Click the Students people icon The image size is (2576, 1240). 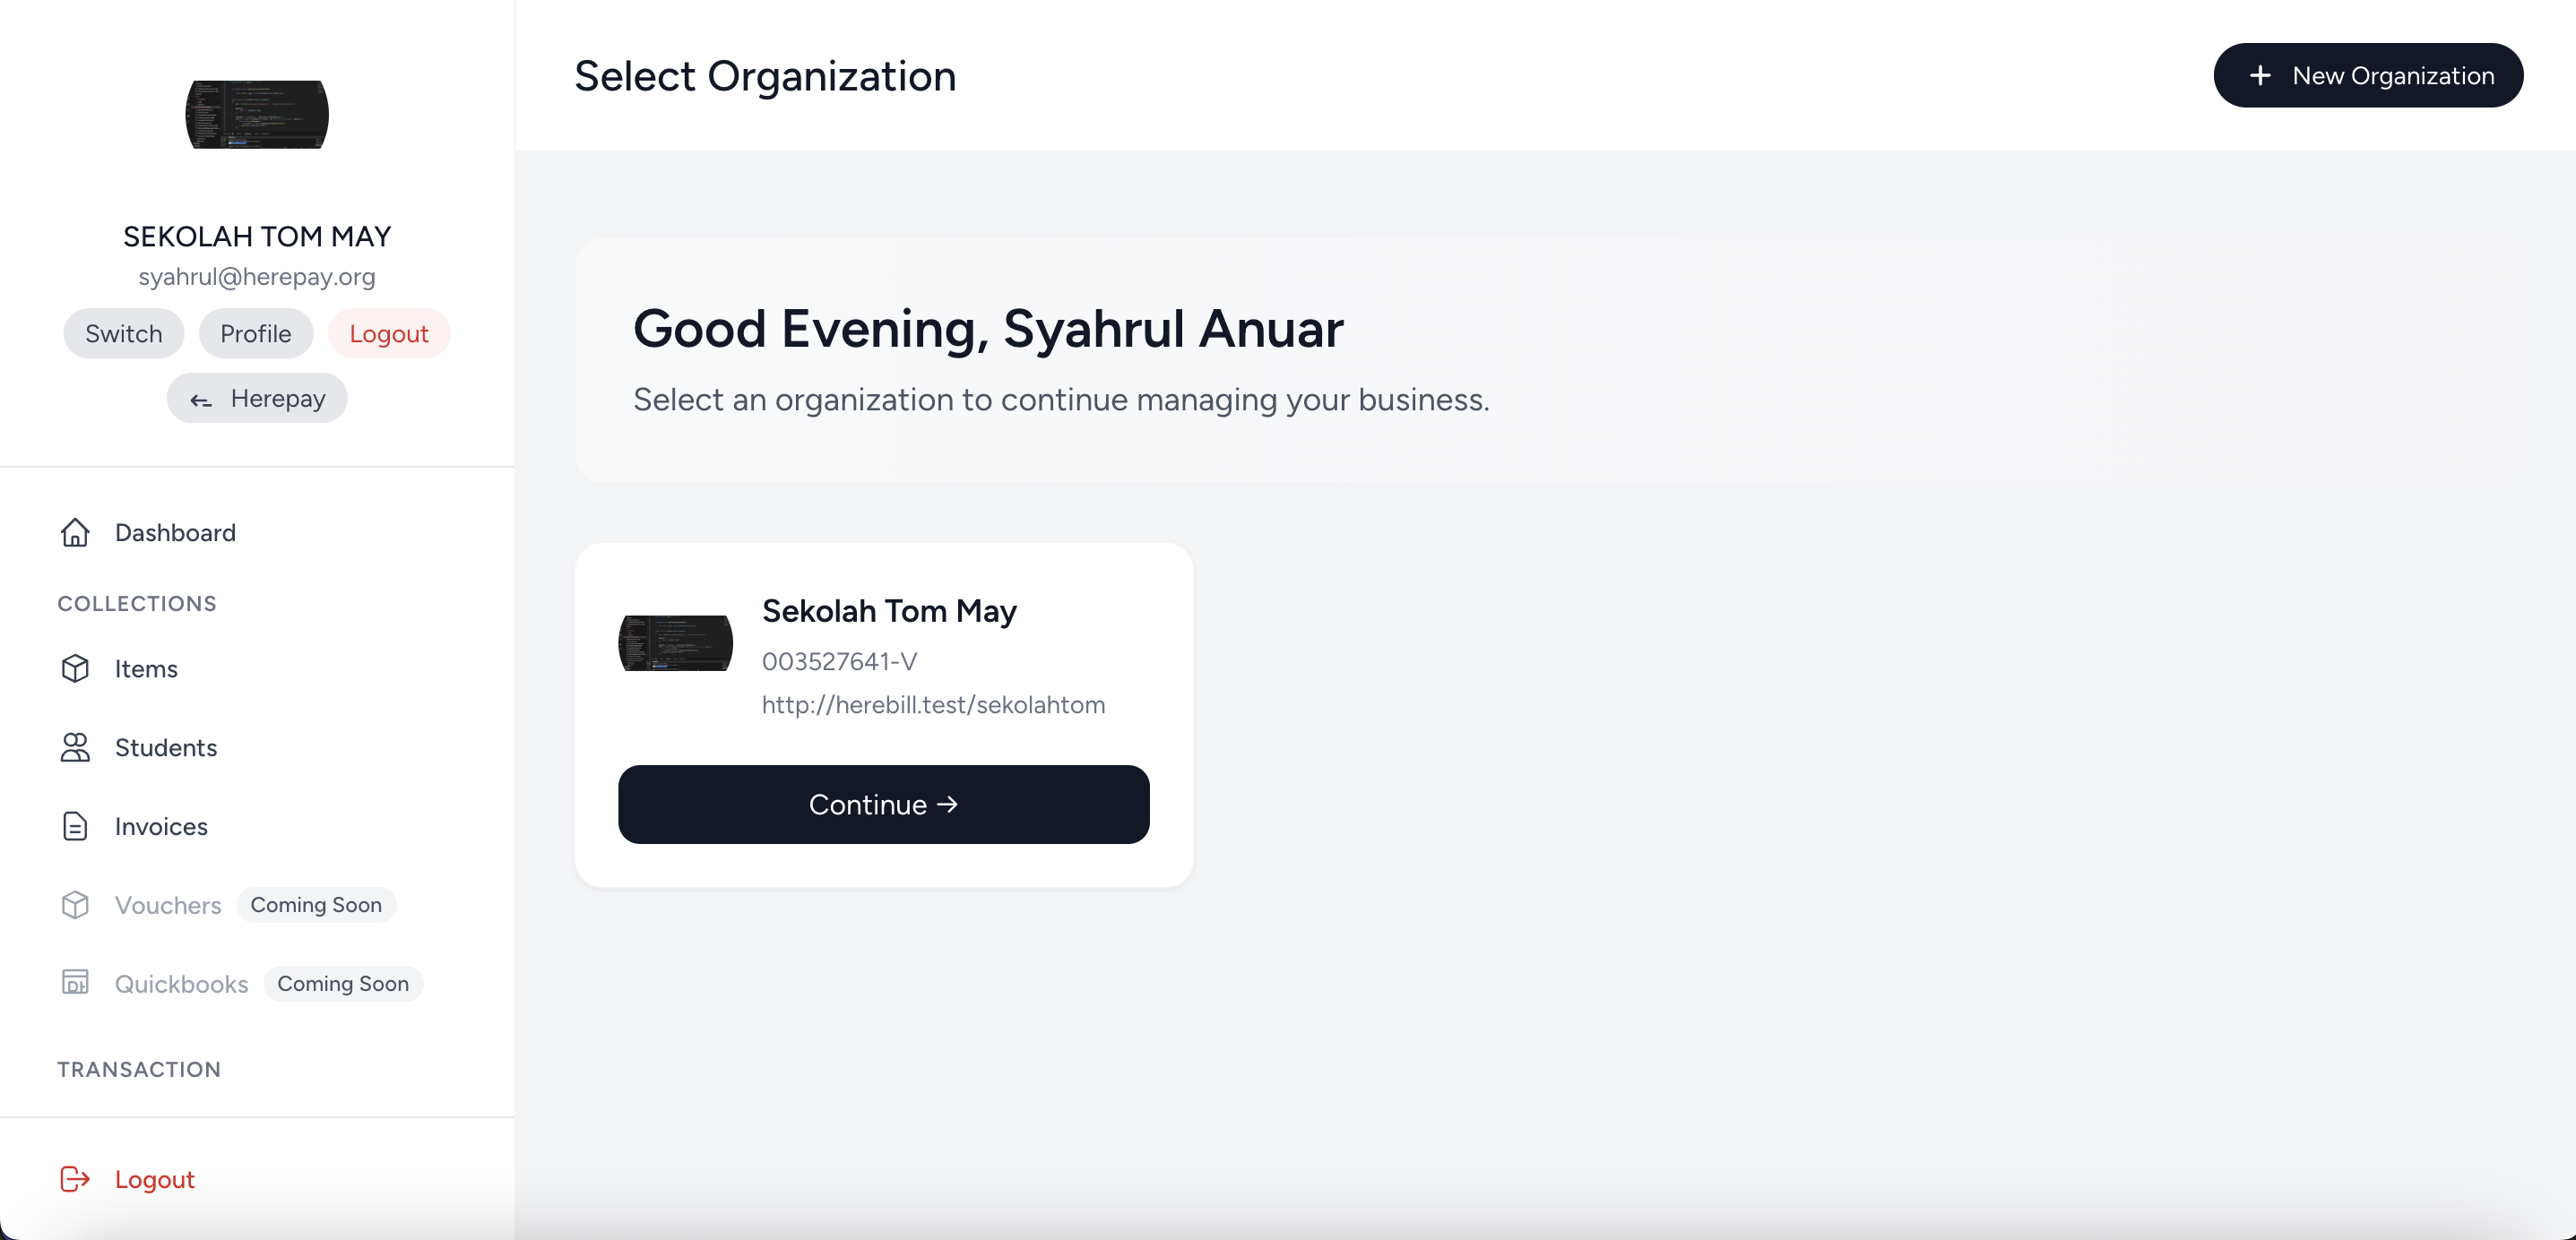pos(76,747)
